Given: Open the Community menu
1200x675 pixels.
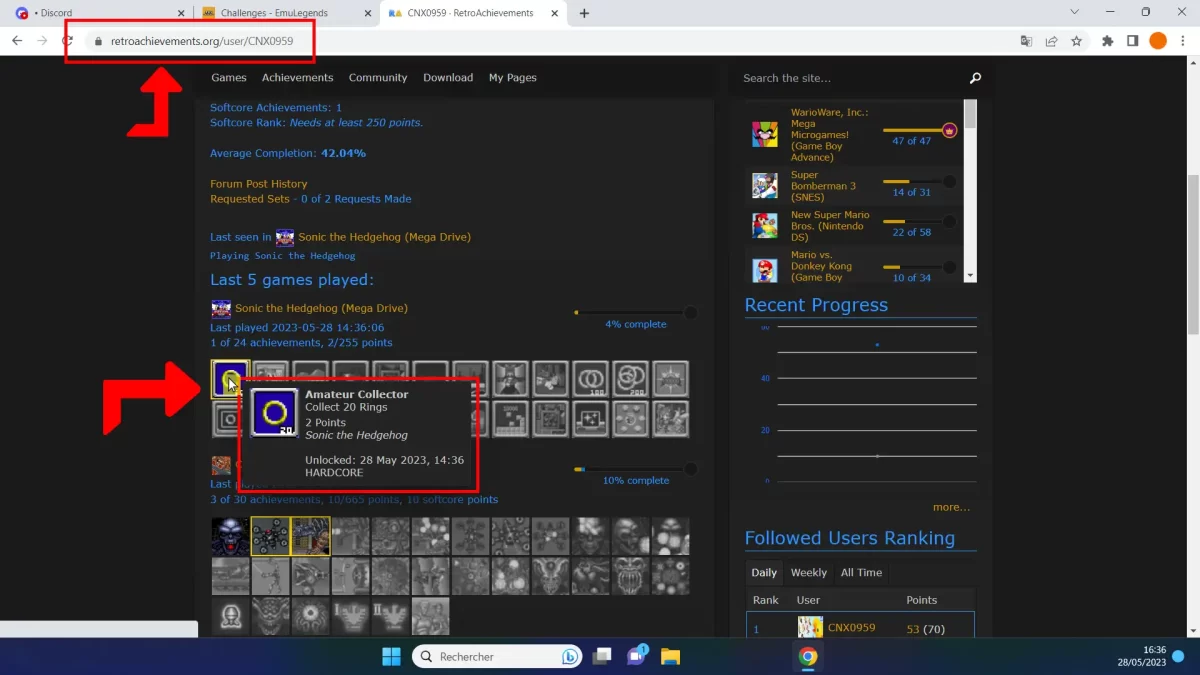Looking at the screenshot, I should coord(378,78).
